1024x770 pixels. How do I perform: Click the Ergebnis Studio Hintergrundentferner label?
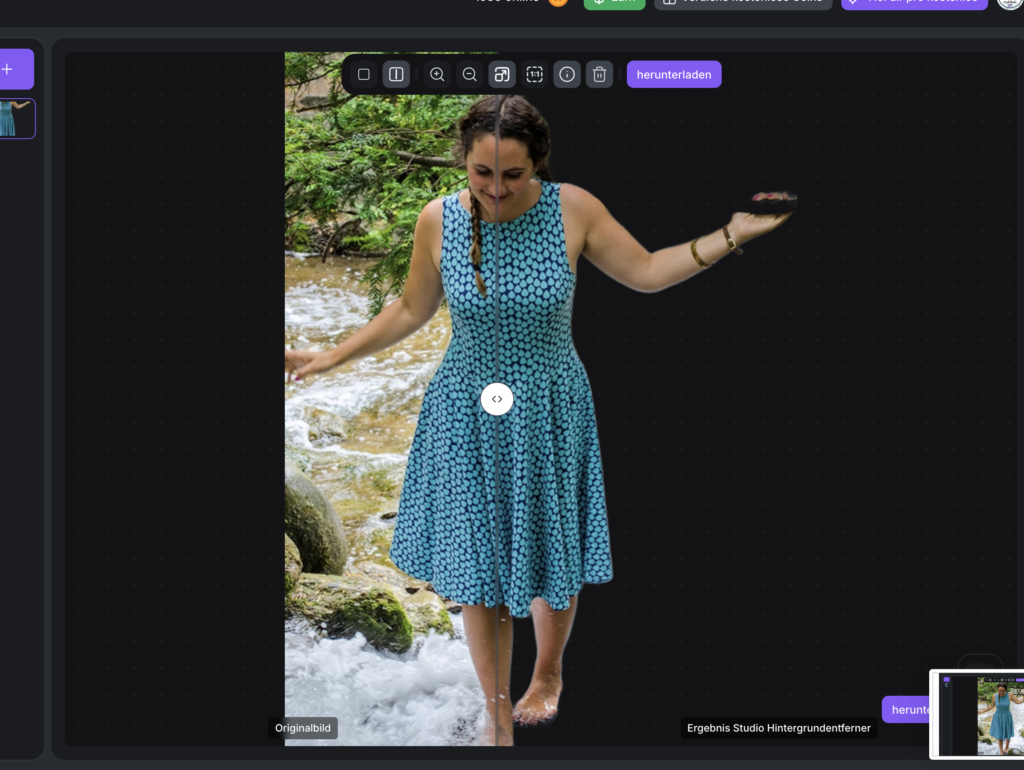(x=778, y=728)
